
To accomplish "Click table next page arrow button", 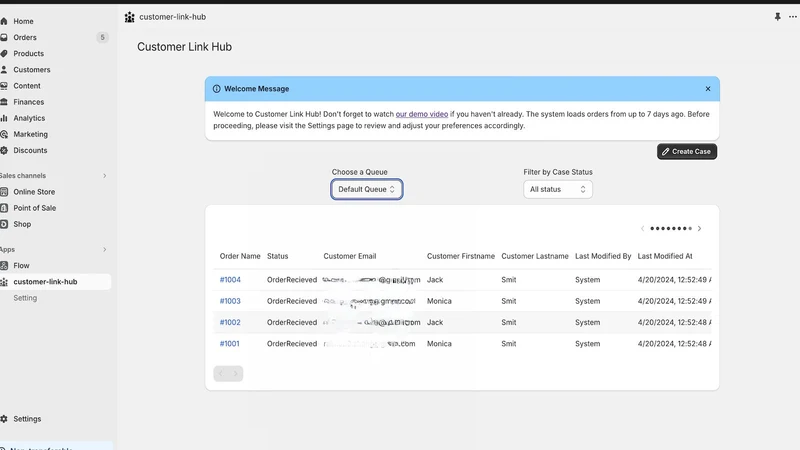I will [236, 373].
